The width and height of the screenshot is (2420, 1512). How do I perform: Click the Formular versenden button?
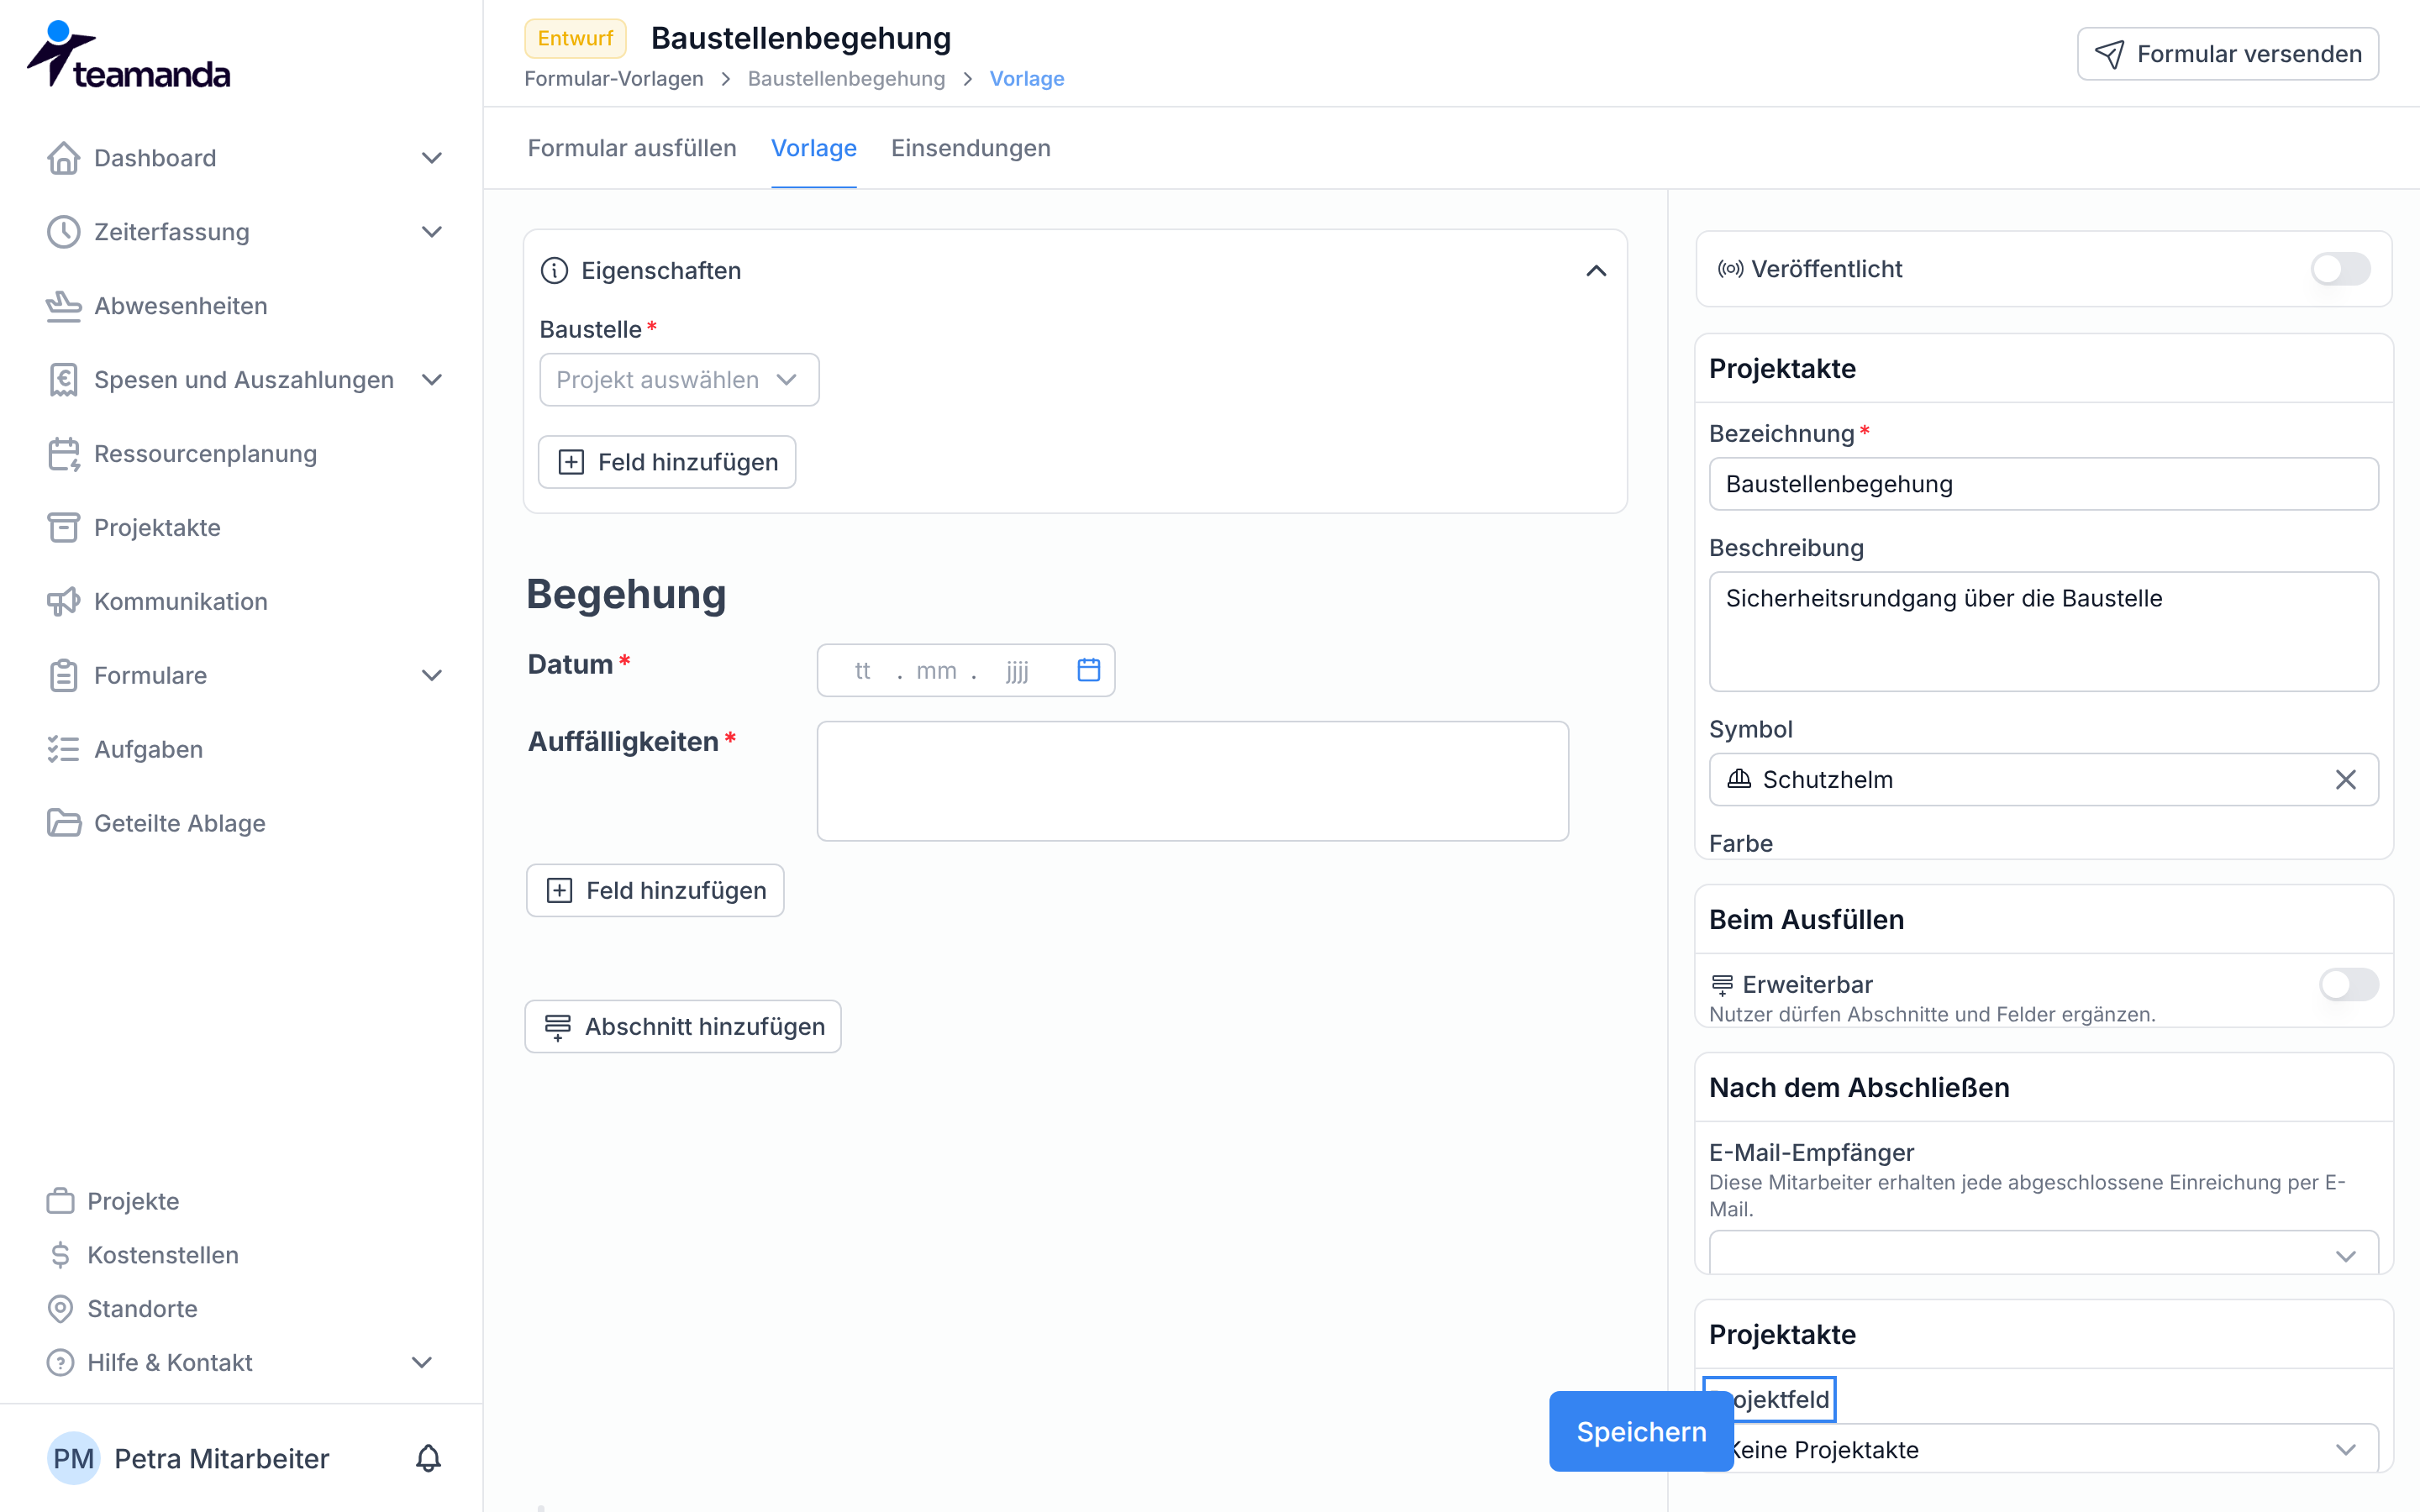pyautogui.click(x=2227, y=54)
